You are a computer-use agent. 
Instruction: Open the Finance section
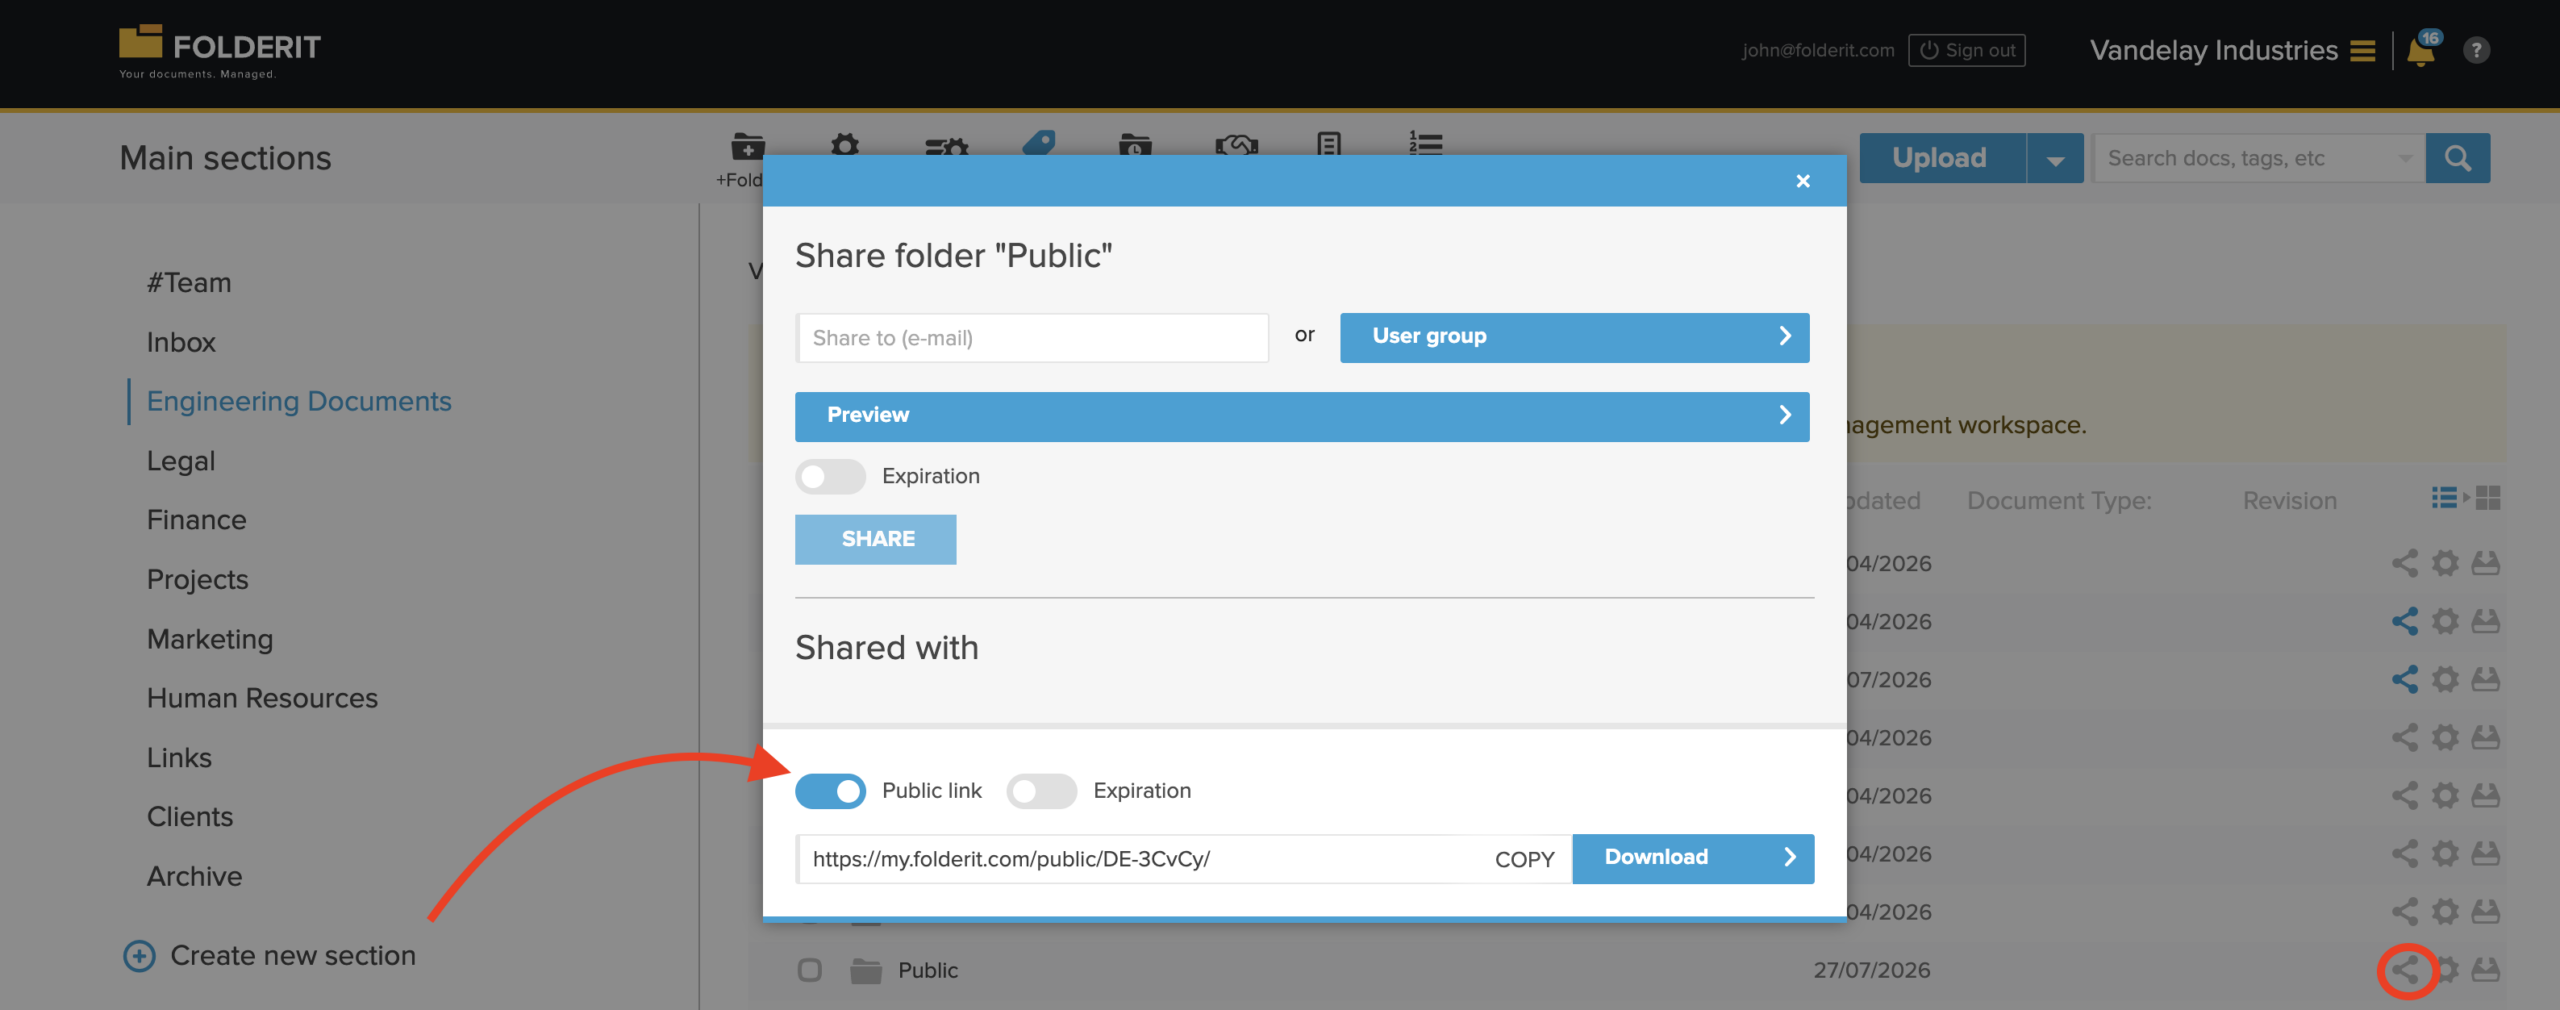pyautogui.click(x=196, y=520)
